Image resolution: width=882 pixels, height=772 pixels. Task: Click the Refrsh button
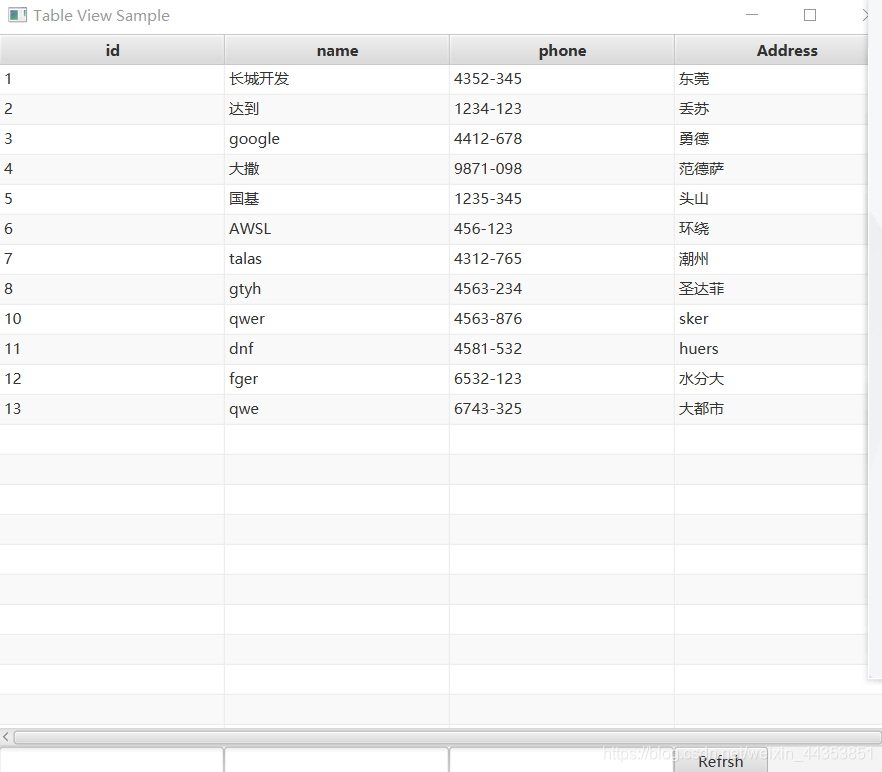(x=719, y=761)
